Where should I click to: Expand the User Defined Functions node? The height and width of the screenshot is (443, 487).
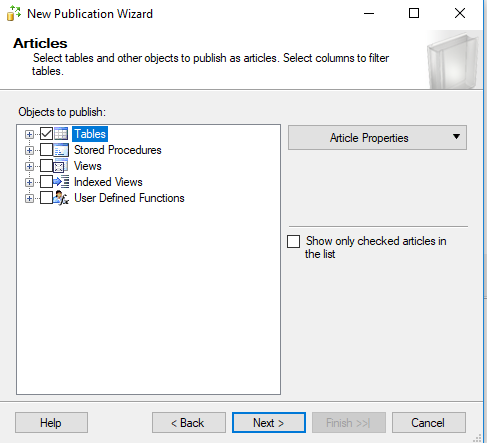tap(29, 198)
